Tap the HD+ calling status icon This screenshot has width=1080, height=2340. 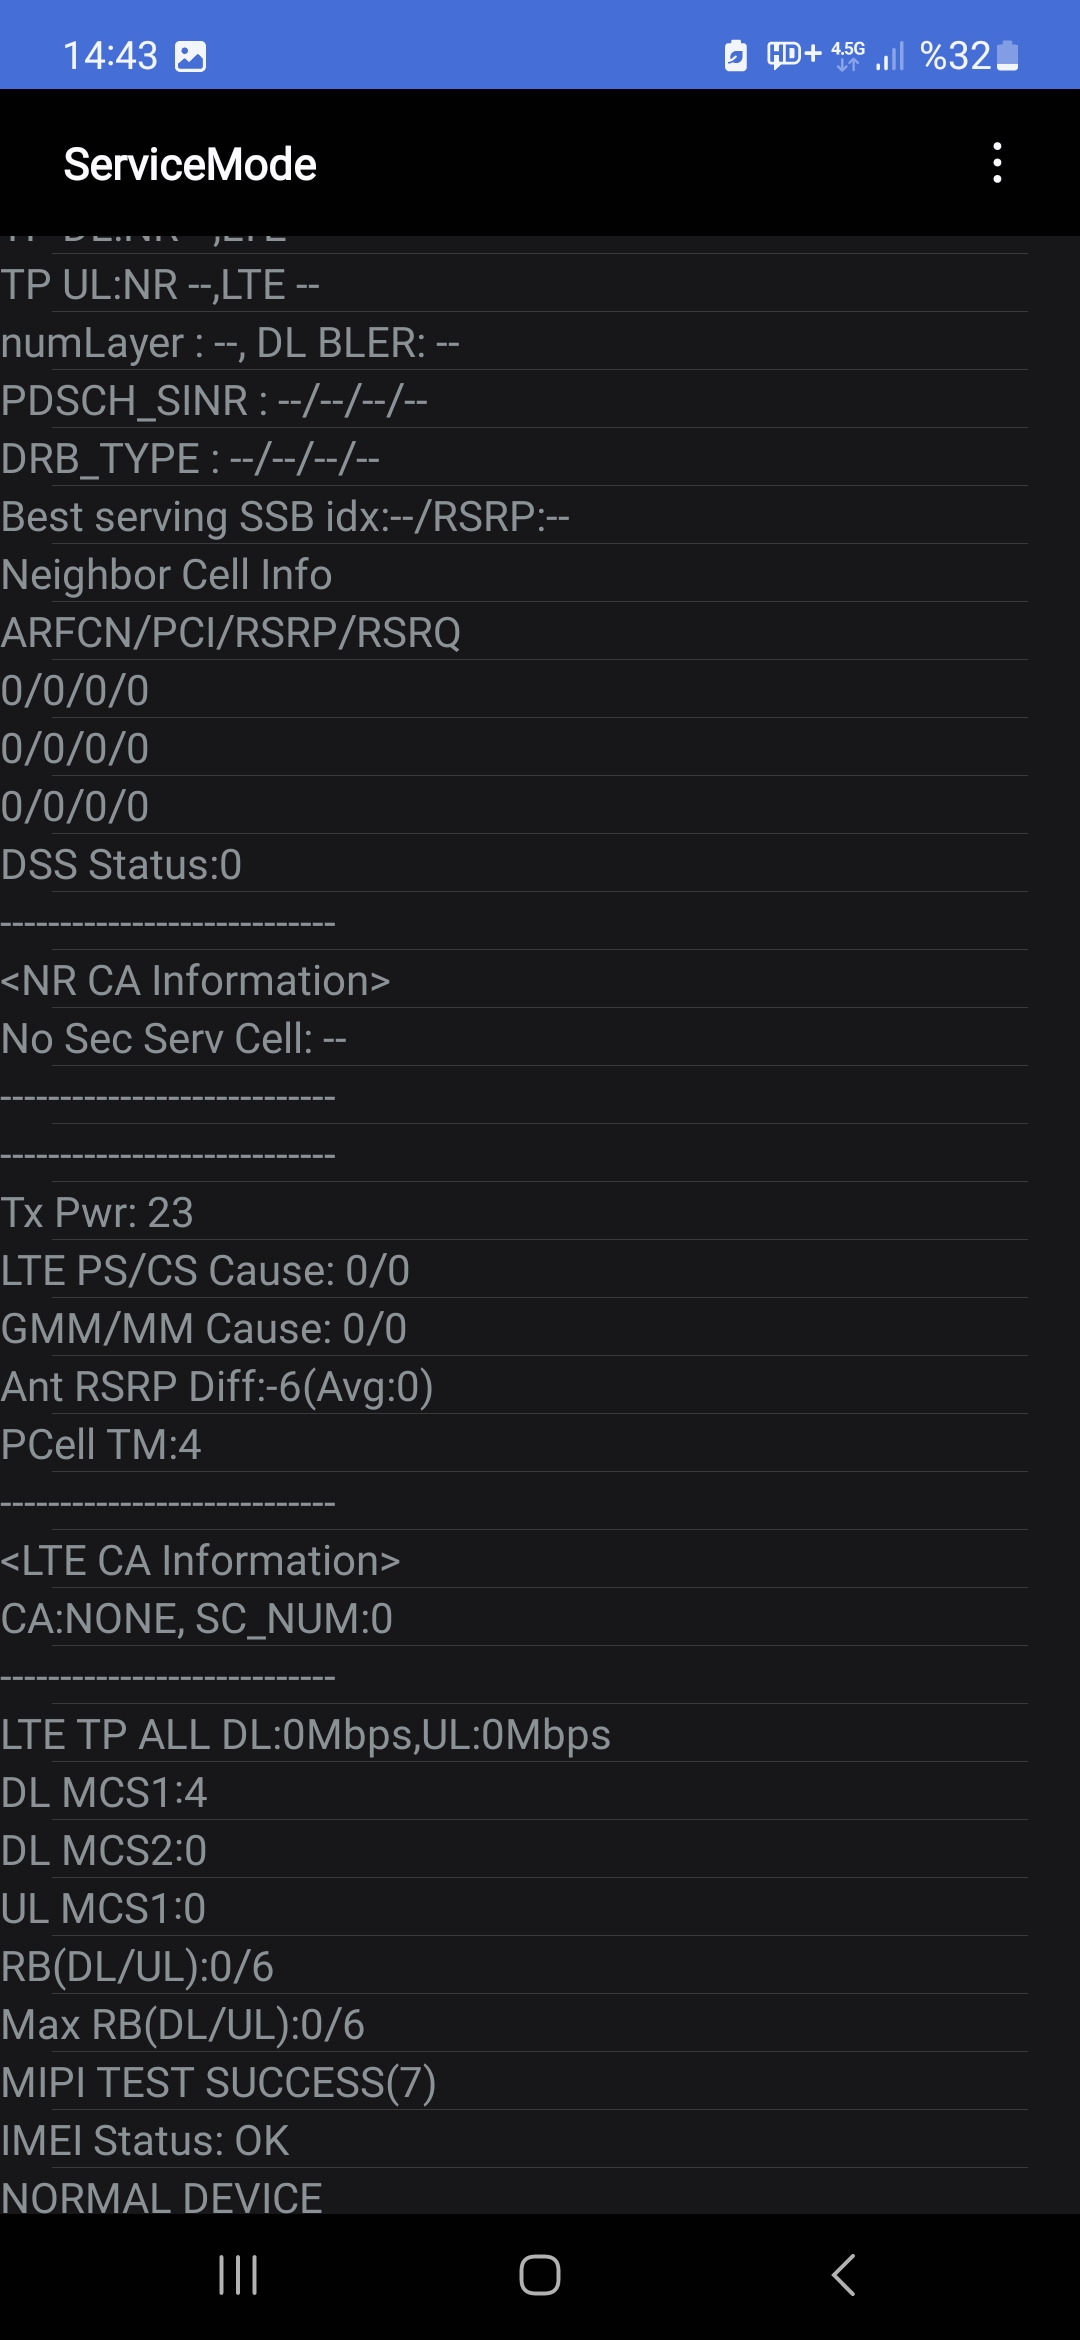[x=794, y=54]
